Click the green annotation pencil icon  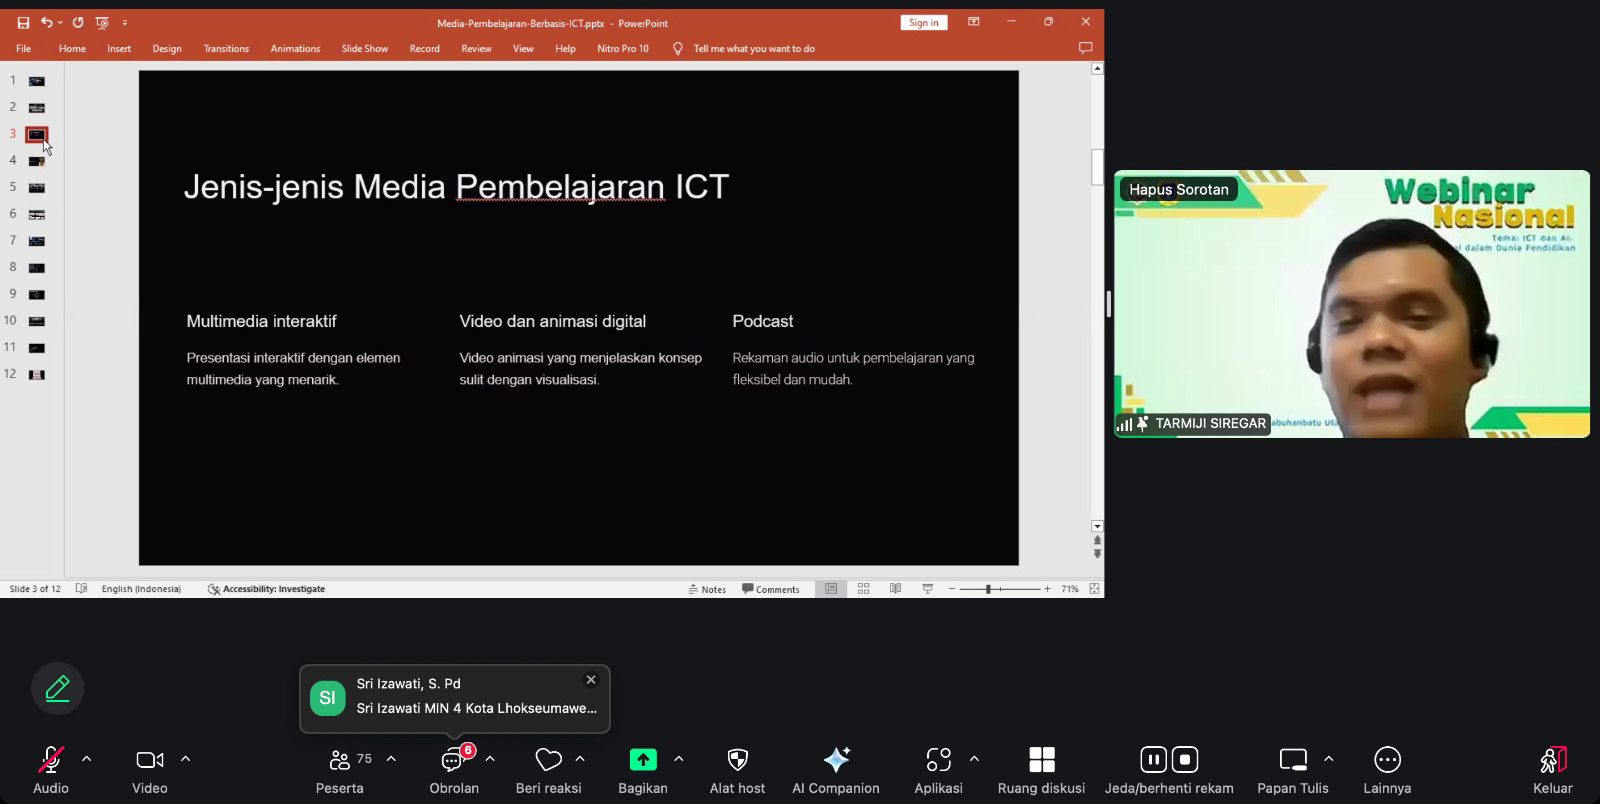point(58,689)
